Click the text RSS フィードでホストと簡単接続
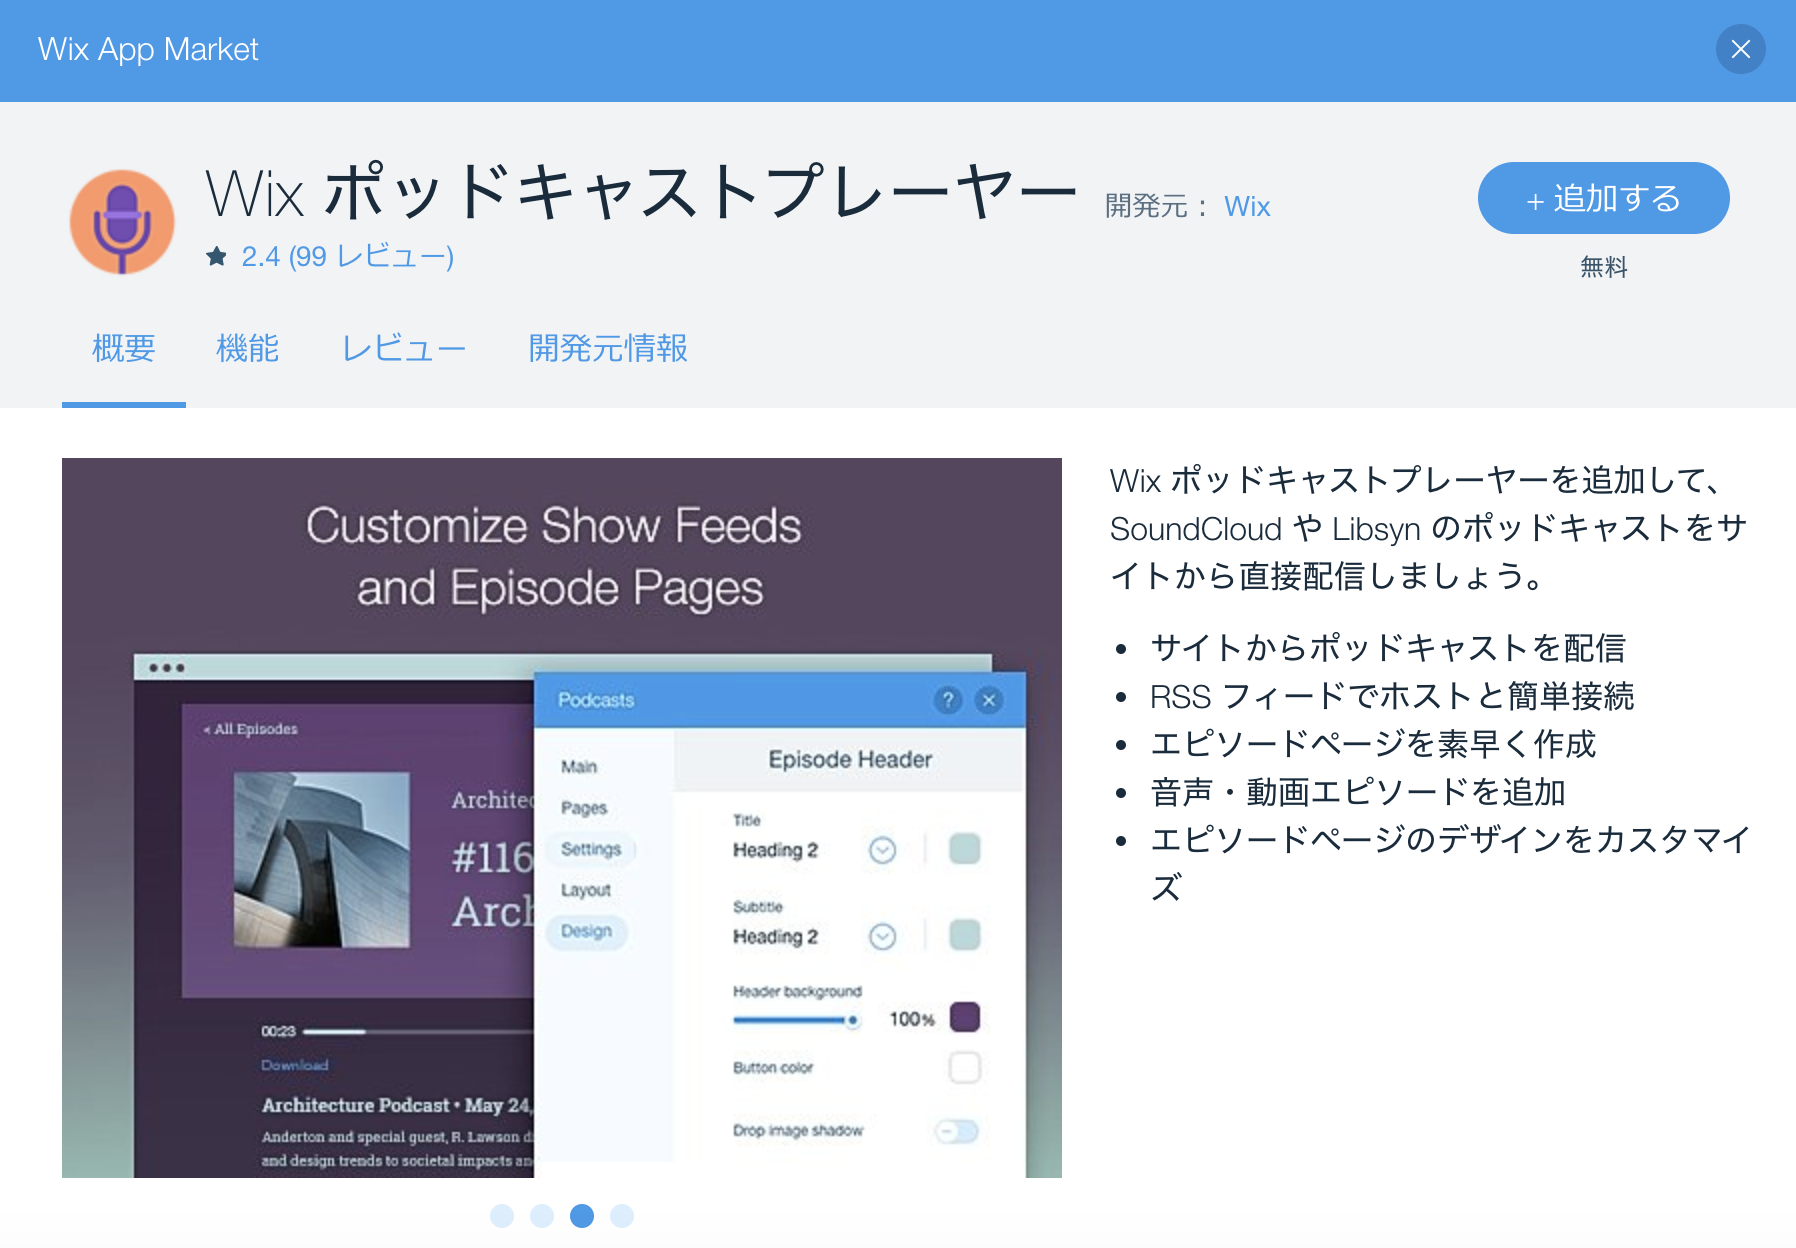Image resolution: width=1796 pixels, height=1248 pixels. (1392, 696)
